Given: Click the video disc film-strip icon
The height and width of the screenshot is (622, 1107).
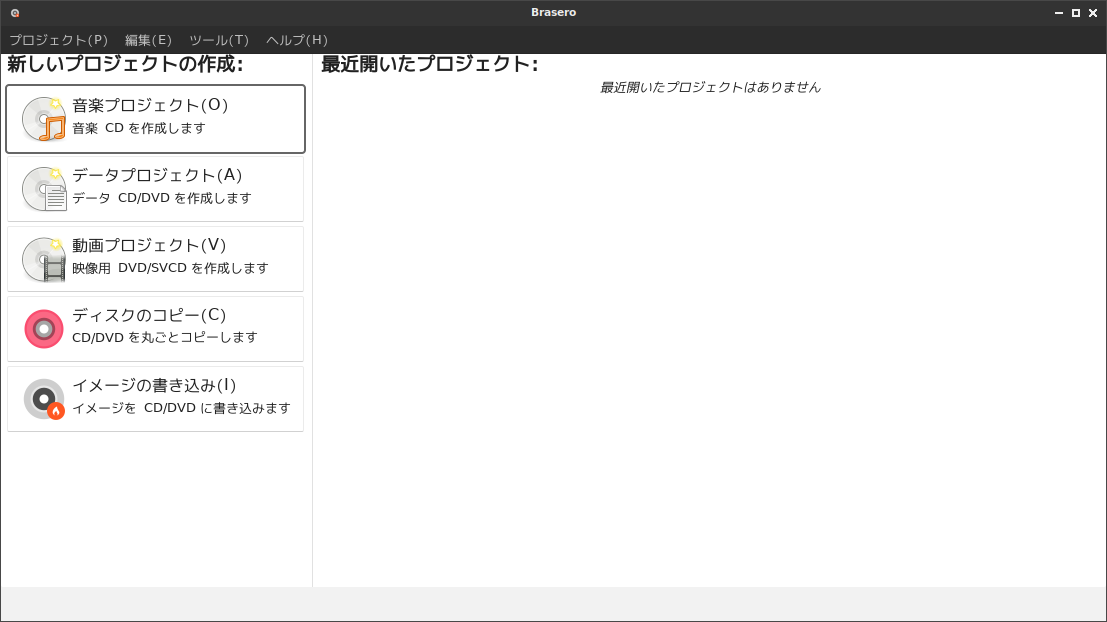Looking at the screenshot, I should point(44,259).
